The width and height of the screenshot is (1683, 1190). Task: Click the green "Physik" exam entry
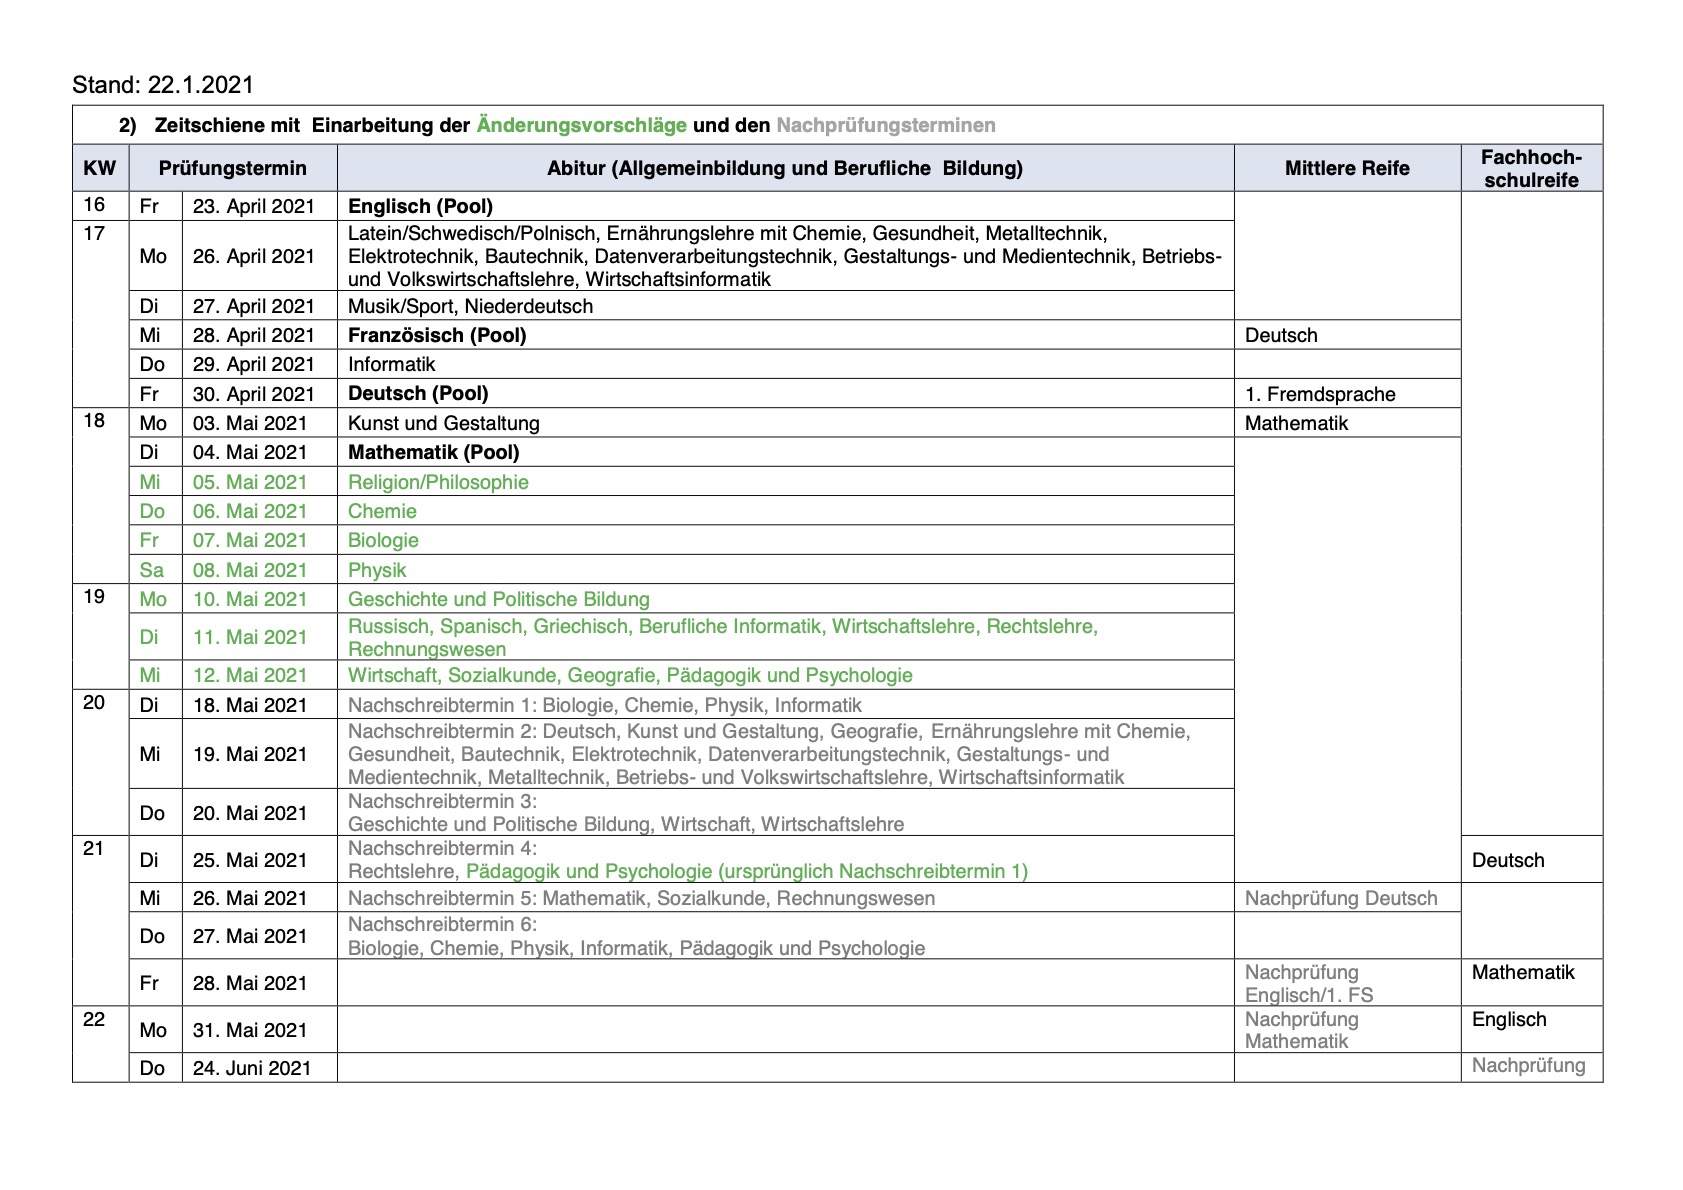[x=377, y=570]
